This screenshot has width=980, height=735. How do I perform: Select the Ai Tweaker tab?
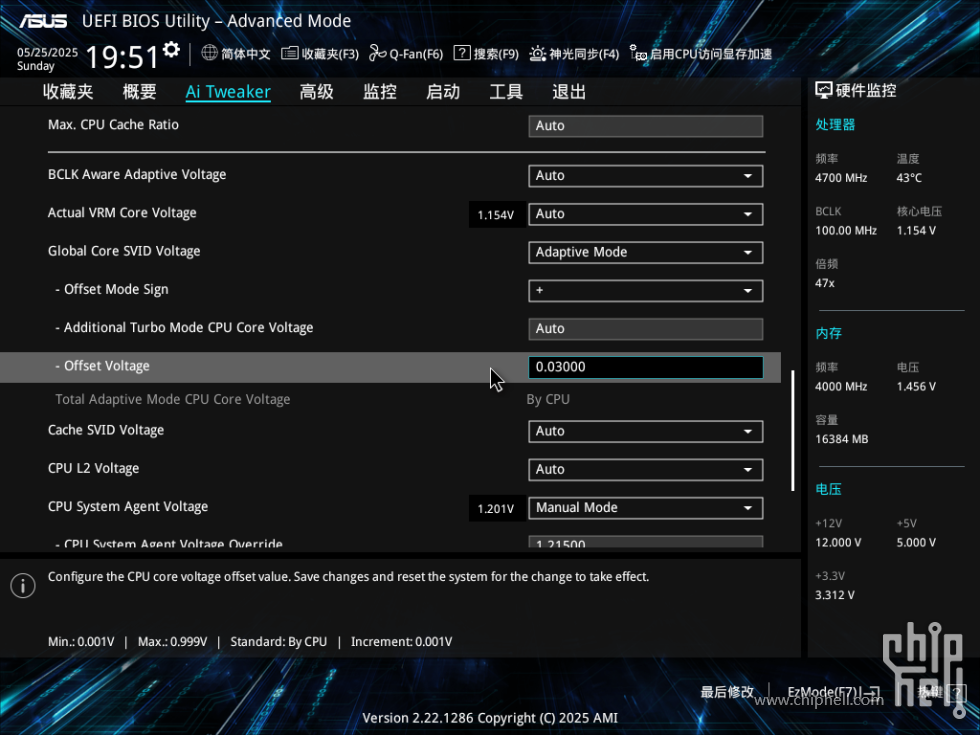click(x=228, y=92)
